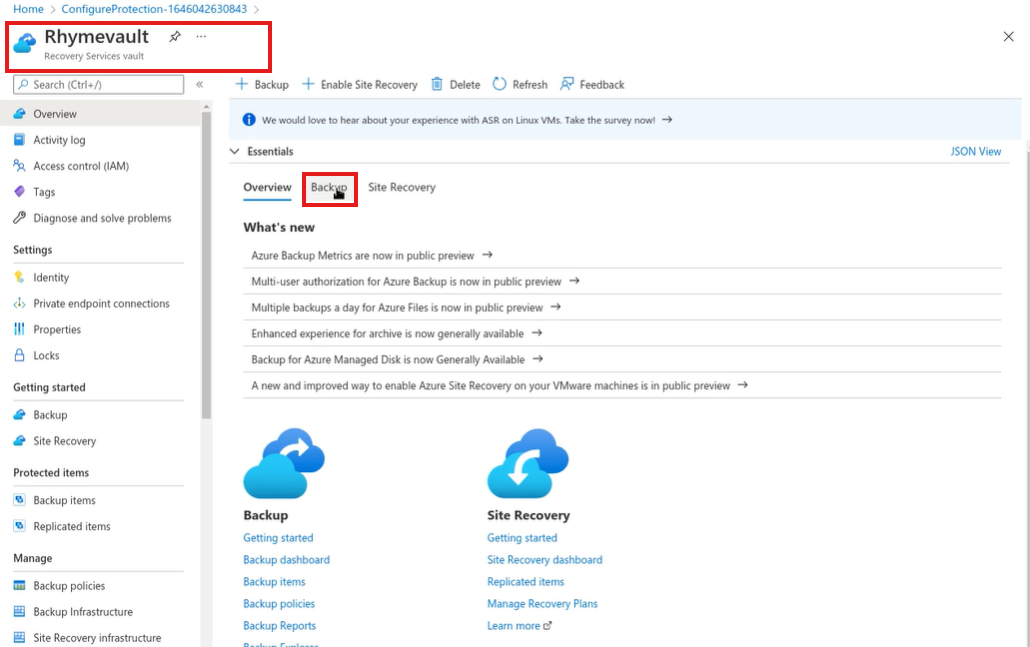Click the large Site Recovery cloud icon
This screenshot has width=1030, height=647.
pos(528,463)
